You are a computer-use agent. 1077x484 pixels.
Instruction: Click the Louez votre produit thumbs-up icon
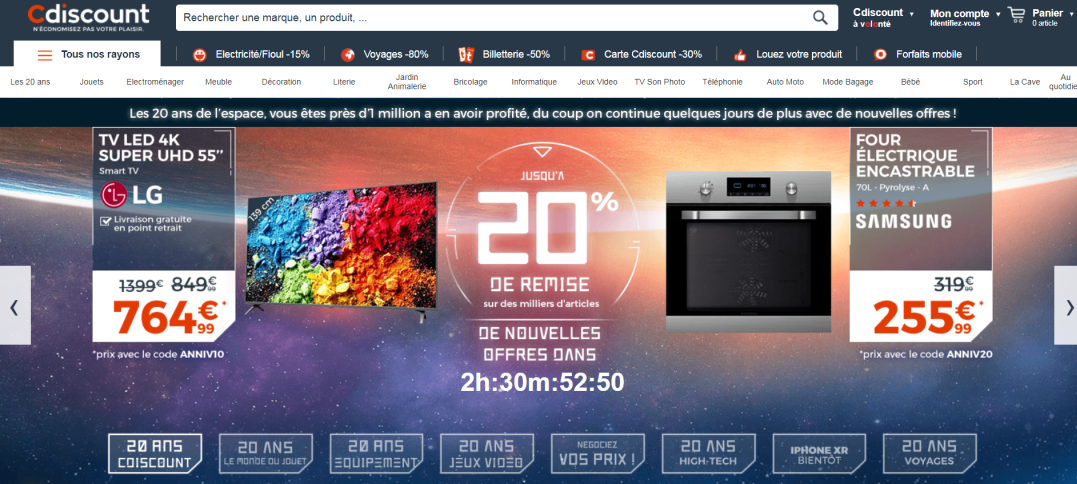[740, 55]
